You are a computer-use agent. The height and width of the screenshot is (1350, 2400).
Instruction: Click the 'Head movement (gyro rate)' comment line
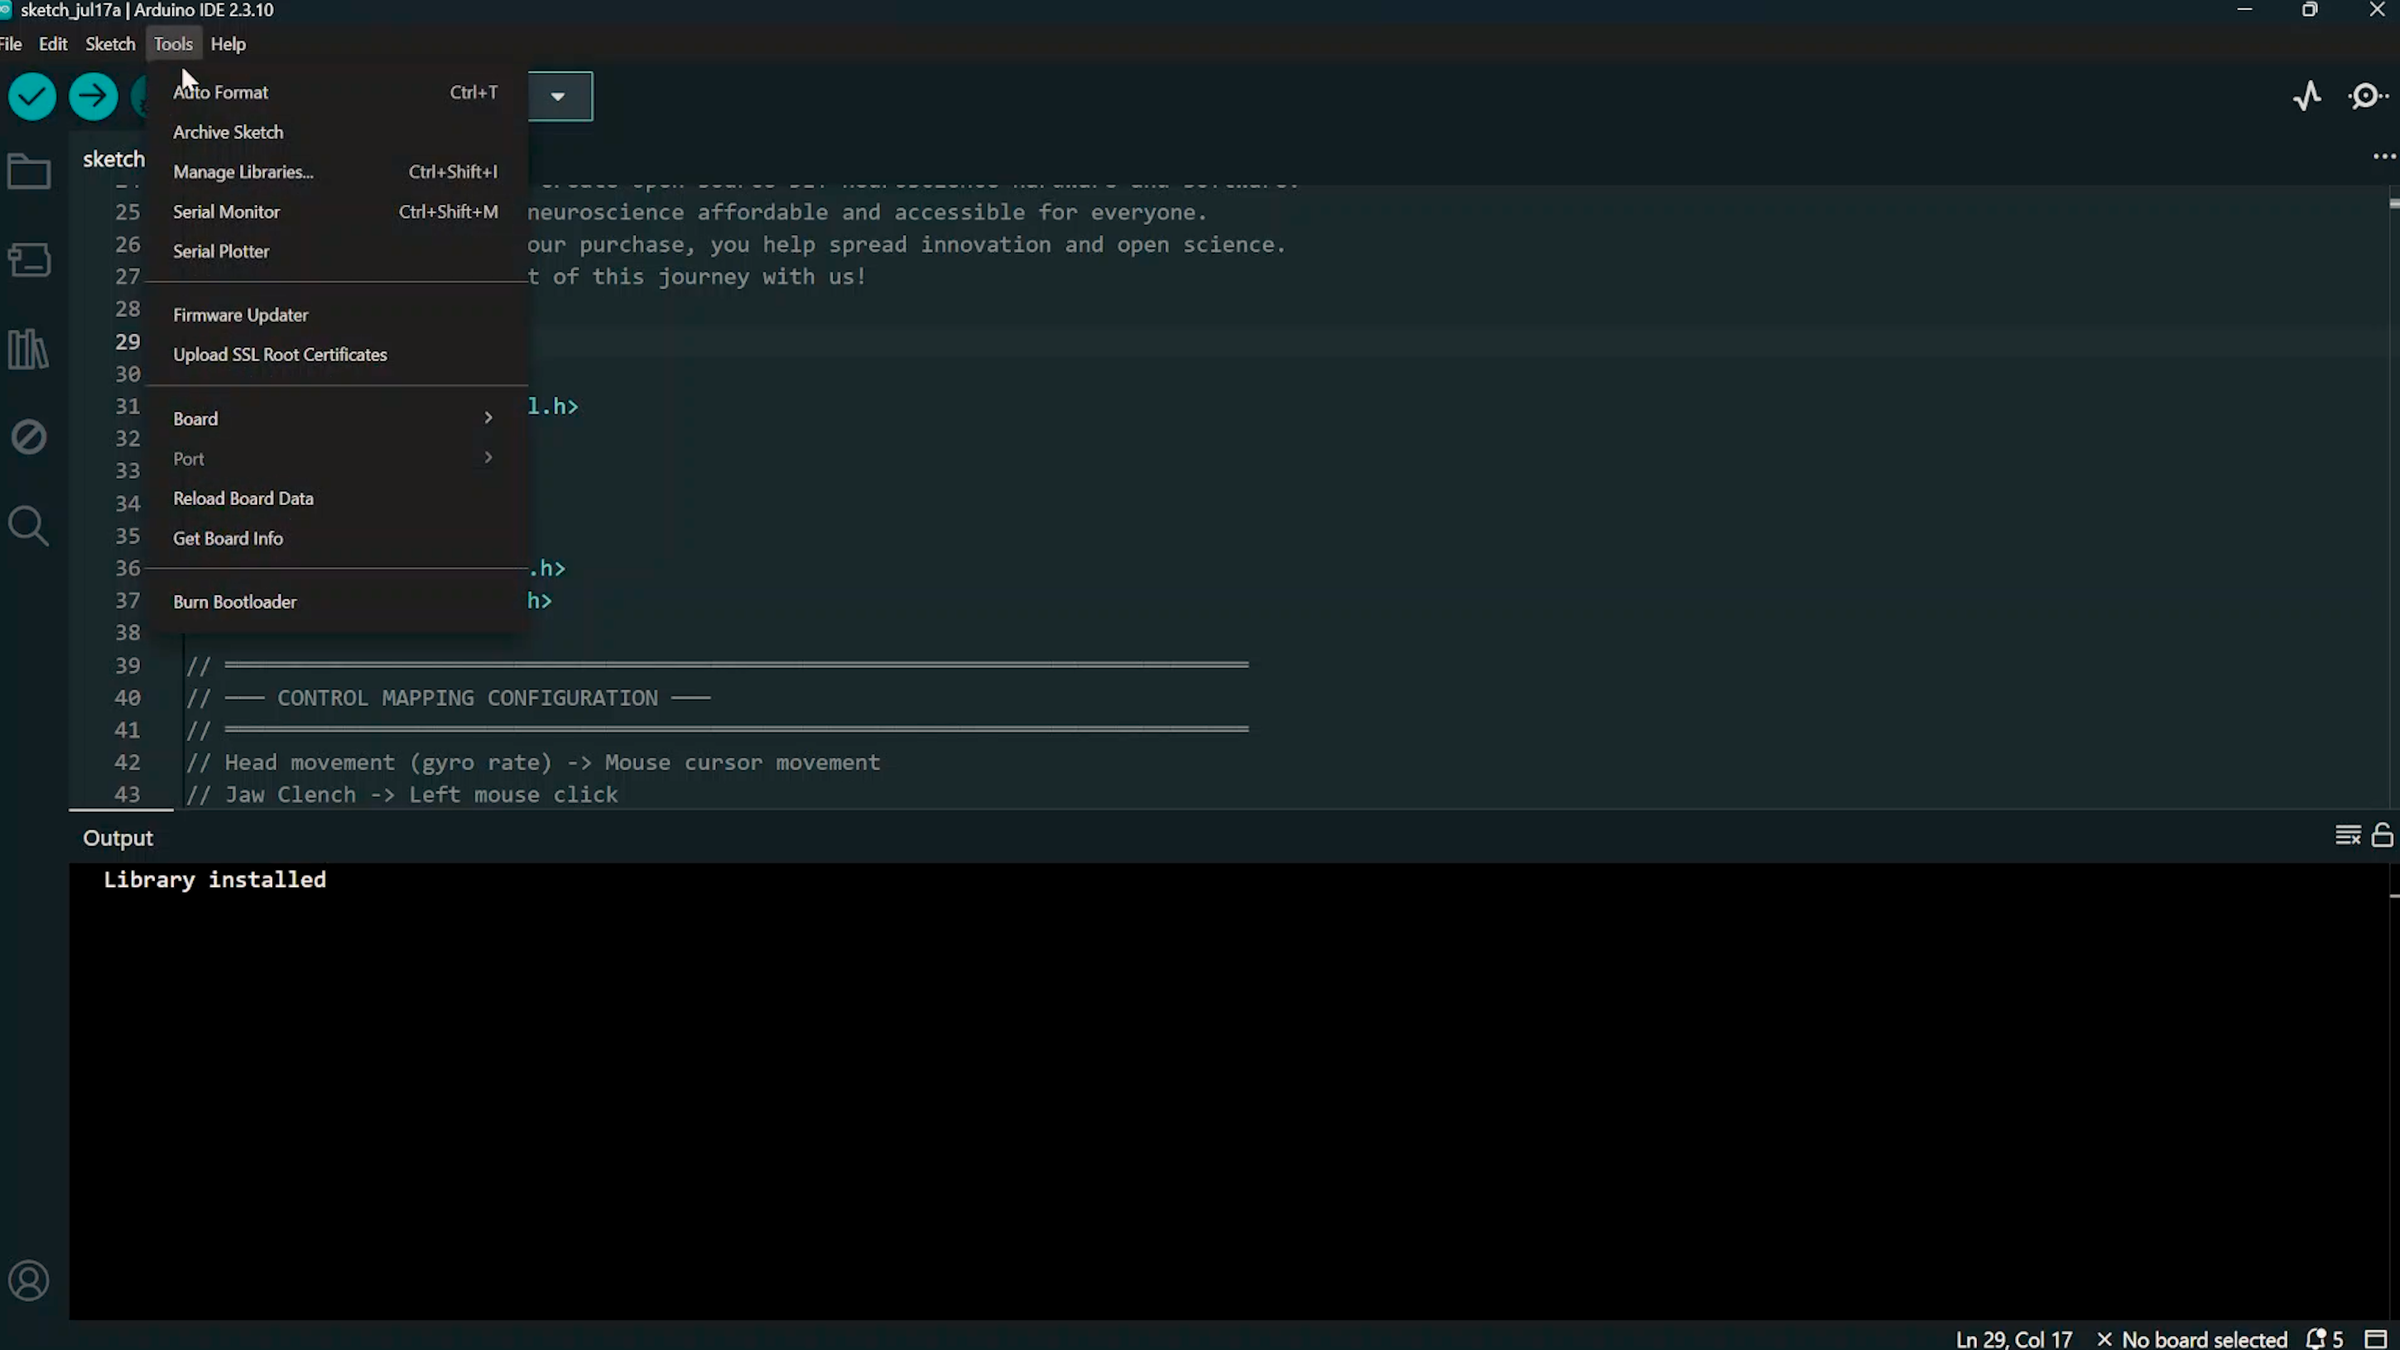click(x=533, y=763)
